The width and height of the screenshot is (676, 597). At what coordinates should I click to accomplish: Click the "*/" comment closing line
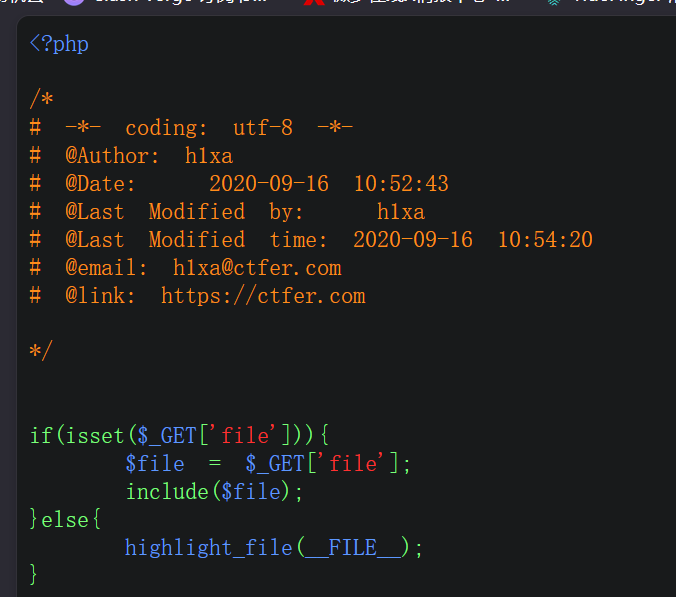coord(41,351)
